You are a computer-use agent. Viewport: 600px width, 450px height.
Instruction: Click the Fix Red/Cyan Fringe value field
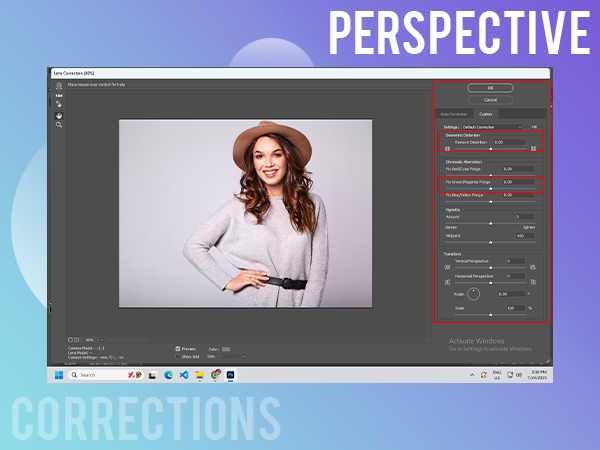click(x=518, y=169)
